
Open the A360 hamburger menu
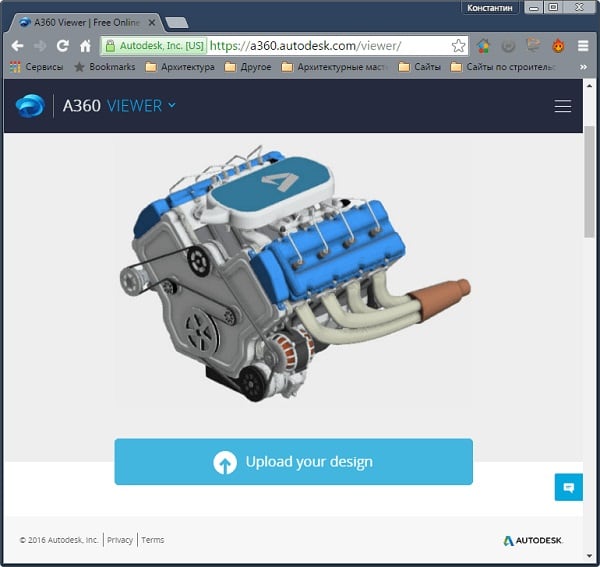point(562,106)
